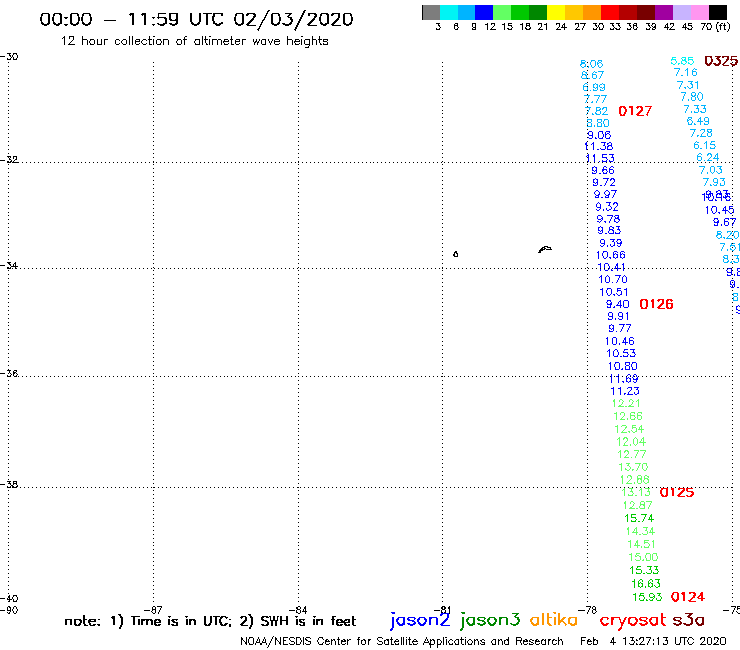Click the longitude axis label -78
740x650 pixels.
click(588, 610)
